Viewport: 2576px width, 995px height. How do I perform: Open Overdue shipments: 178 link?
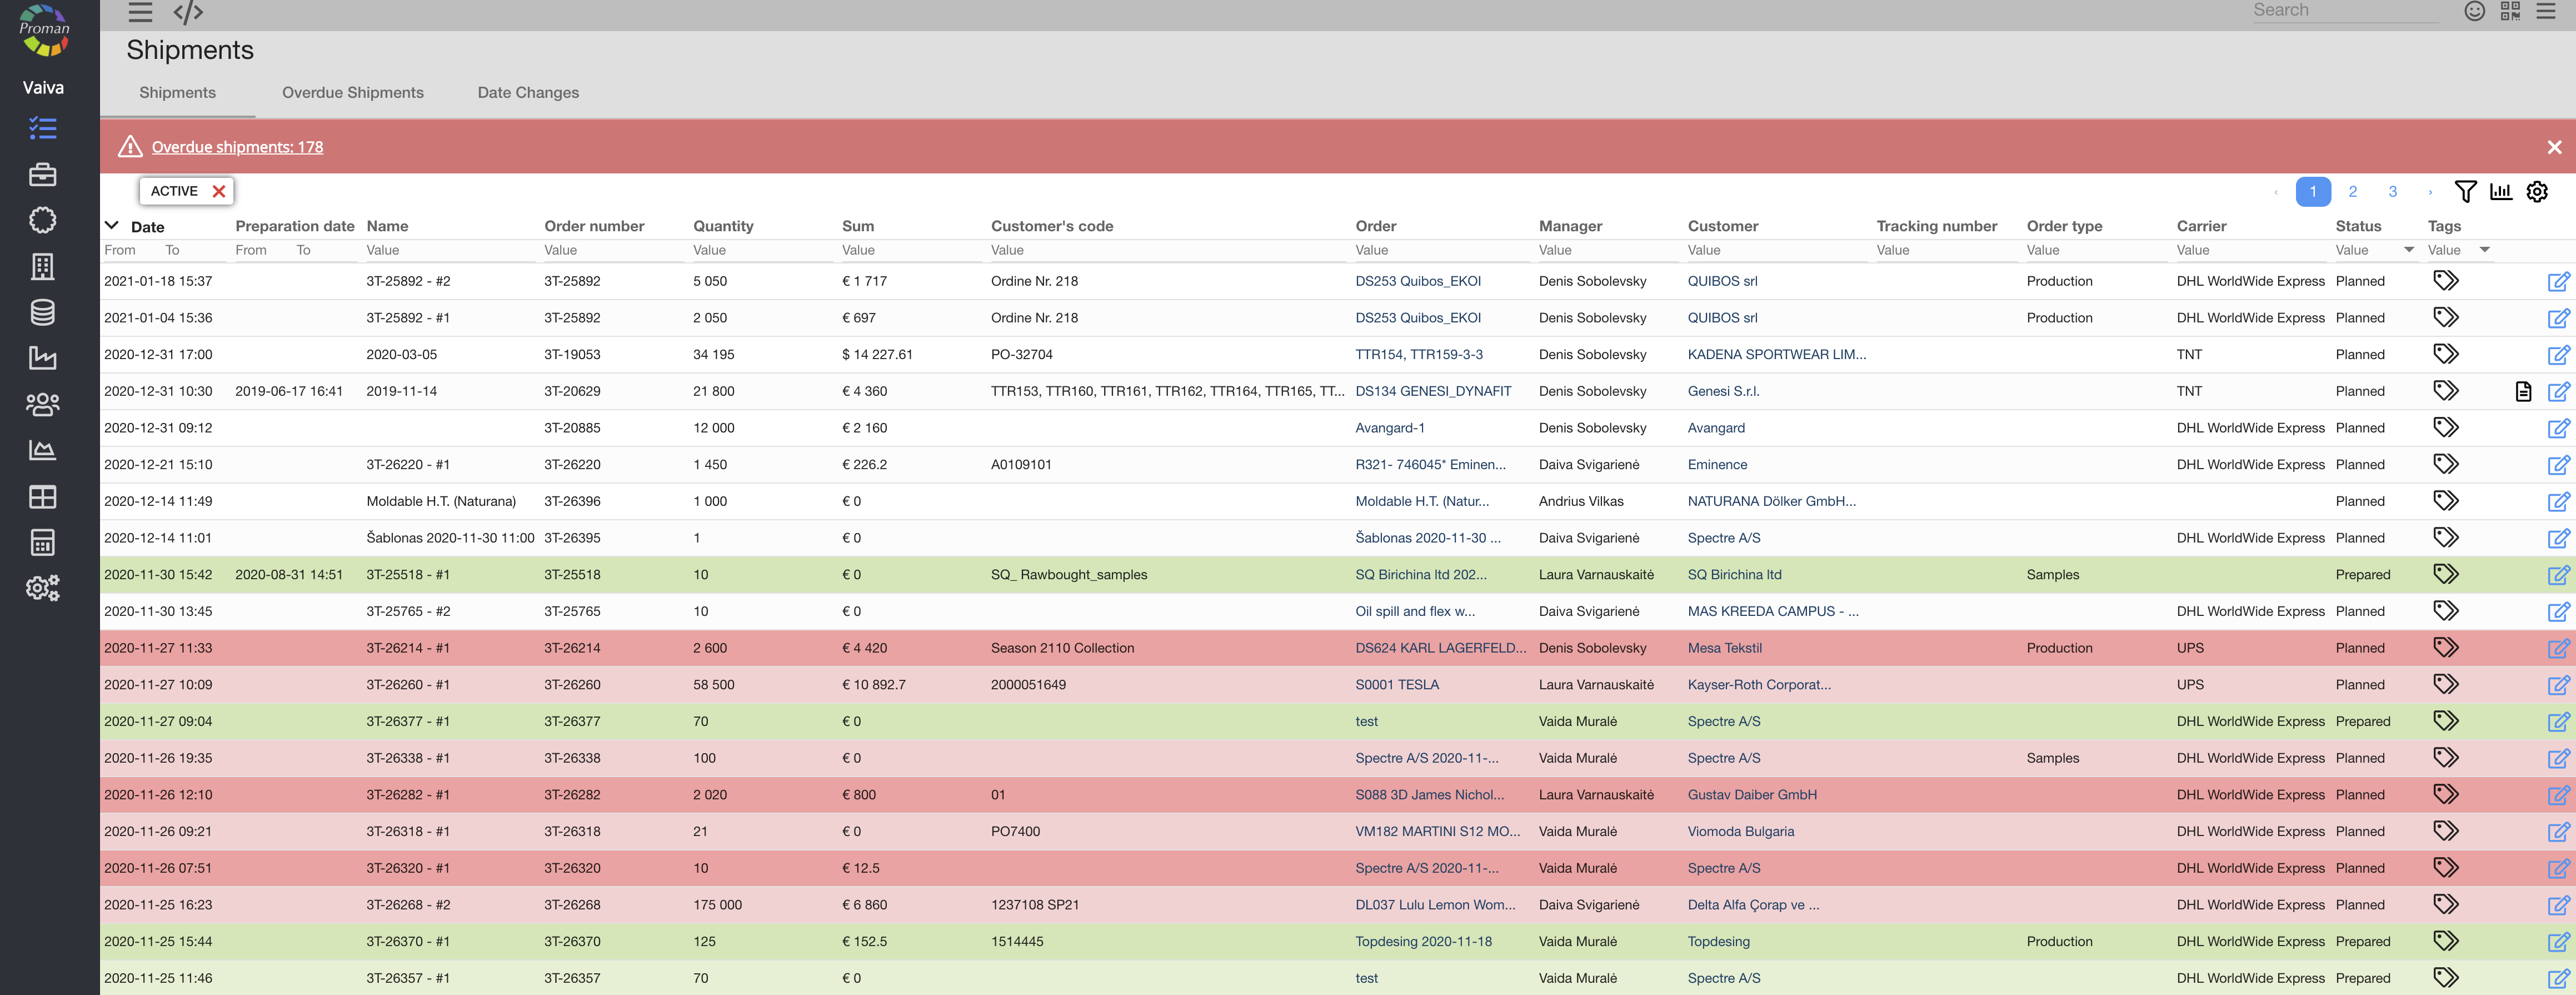237,147
